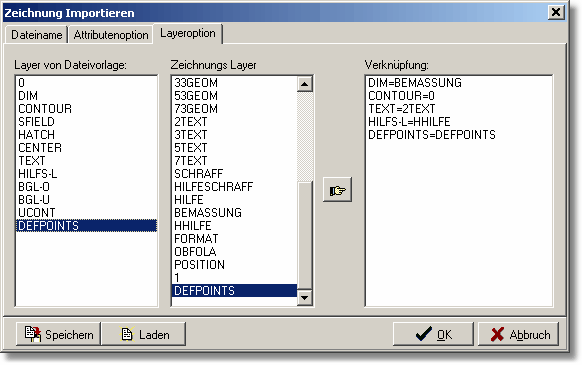Select the Layeroption tab
The height and width of the screenshot is (365, 582).
tap(188, 33)
